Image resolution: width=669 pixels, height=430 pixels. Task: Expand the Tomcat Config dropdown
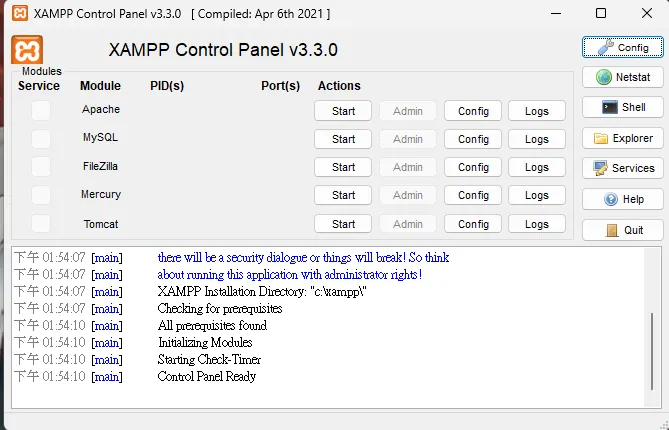pyautogui.click(x=473, y=224)
